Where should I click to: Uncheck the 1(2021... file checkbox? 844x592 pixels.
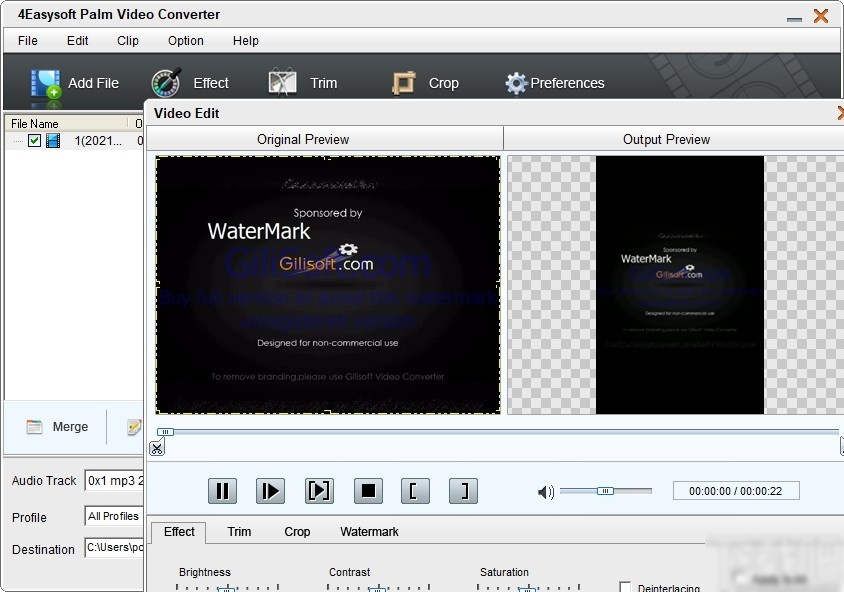(34, 140)
